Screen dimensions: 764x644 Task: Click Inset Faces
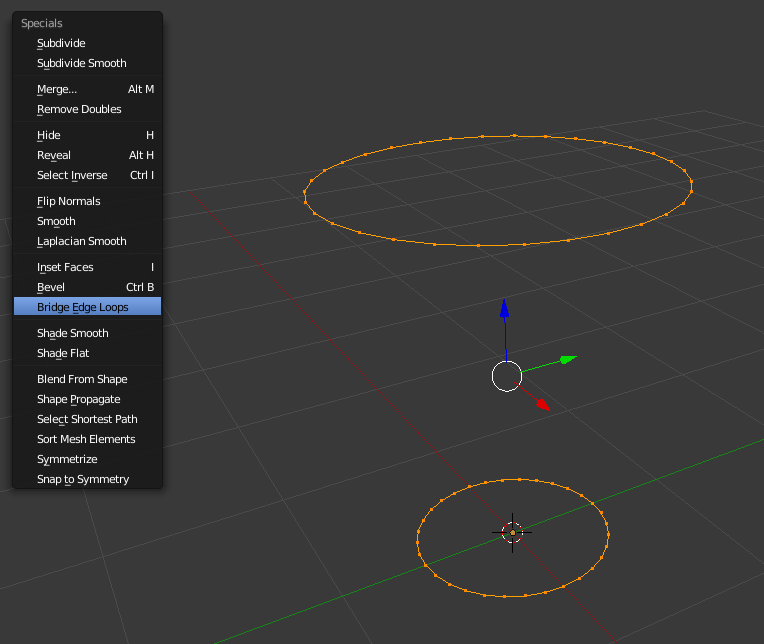click(87, 267)
